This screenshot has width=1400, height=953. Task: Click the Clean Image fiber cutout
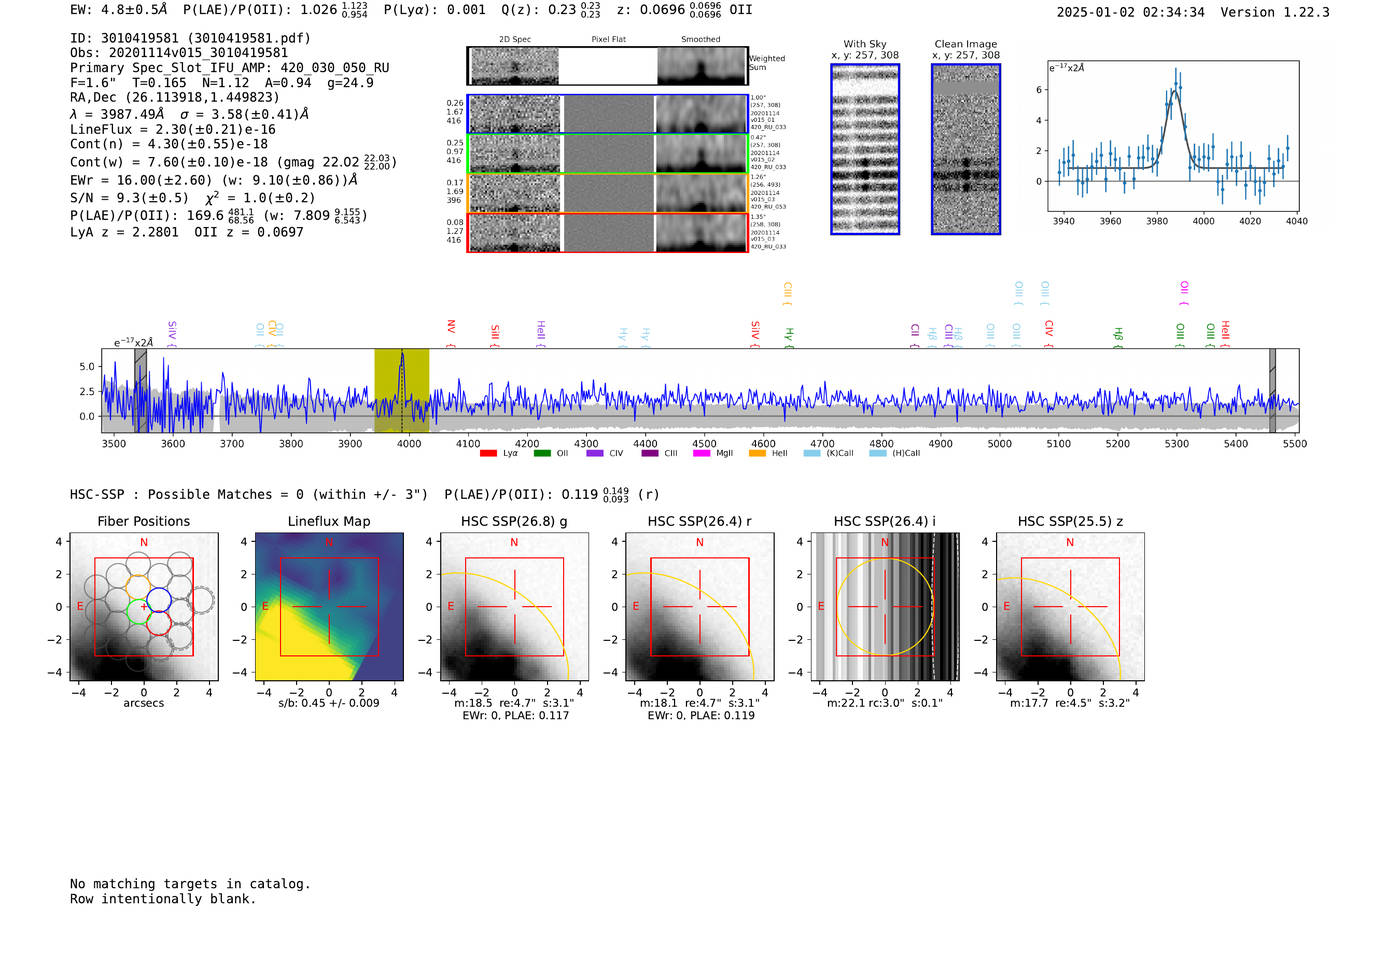(966, 149)
